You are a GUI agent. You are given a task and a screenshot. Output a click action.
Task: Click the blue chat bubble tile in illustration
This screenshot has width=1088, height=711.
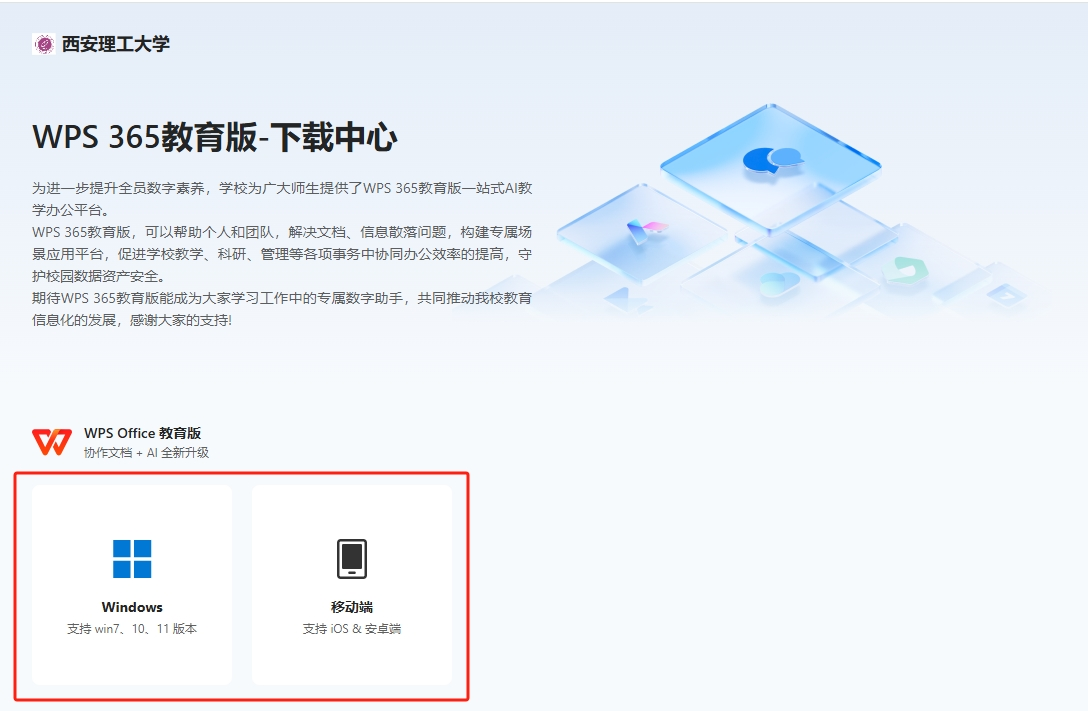[772, 160]
